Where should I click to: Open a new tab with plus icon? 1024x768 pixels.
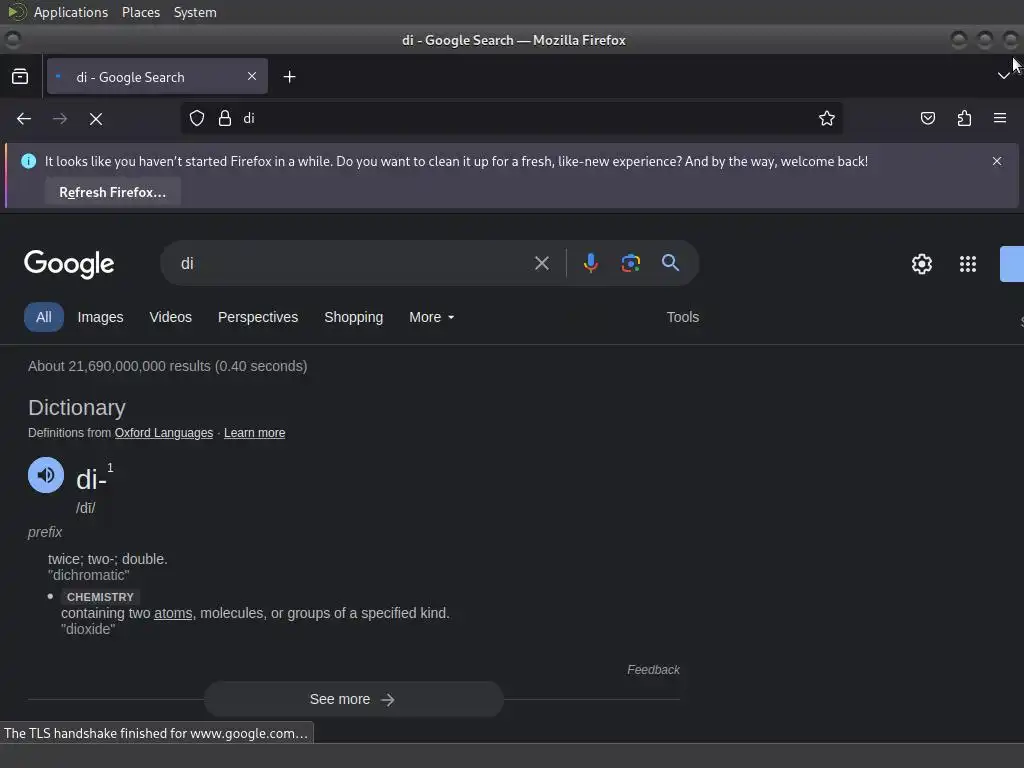tap(289, 77)
